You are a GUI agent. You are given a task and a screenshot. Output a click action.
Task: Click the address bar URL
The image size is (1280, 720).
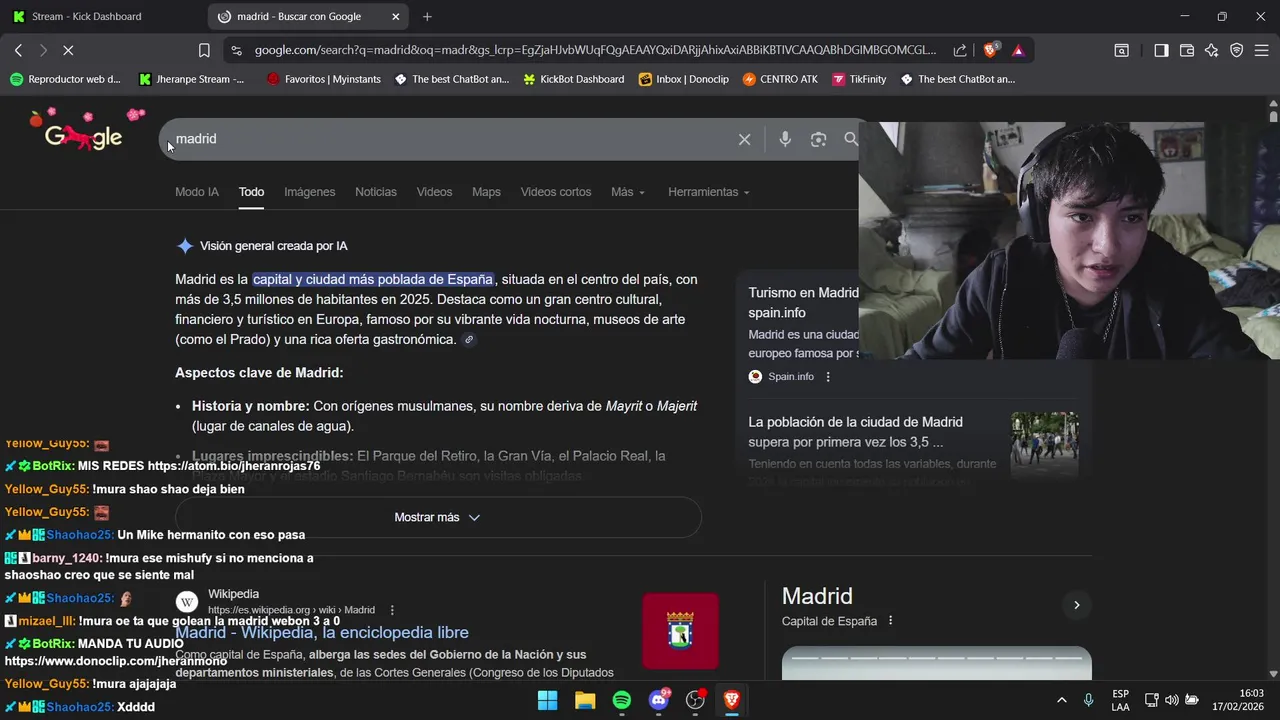point(595,50)
